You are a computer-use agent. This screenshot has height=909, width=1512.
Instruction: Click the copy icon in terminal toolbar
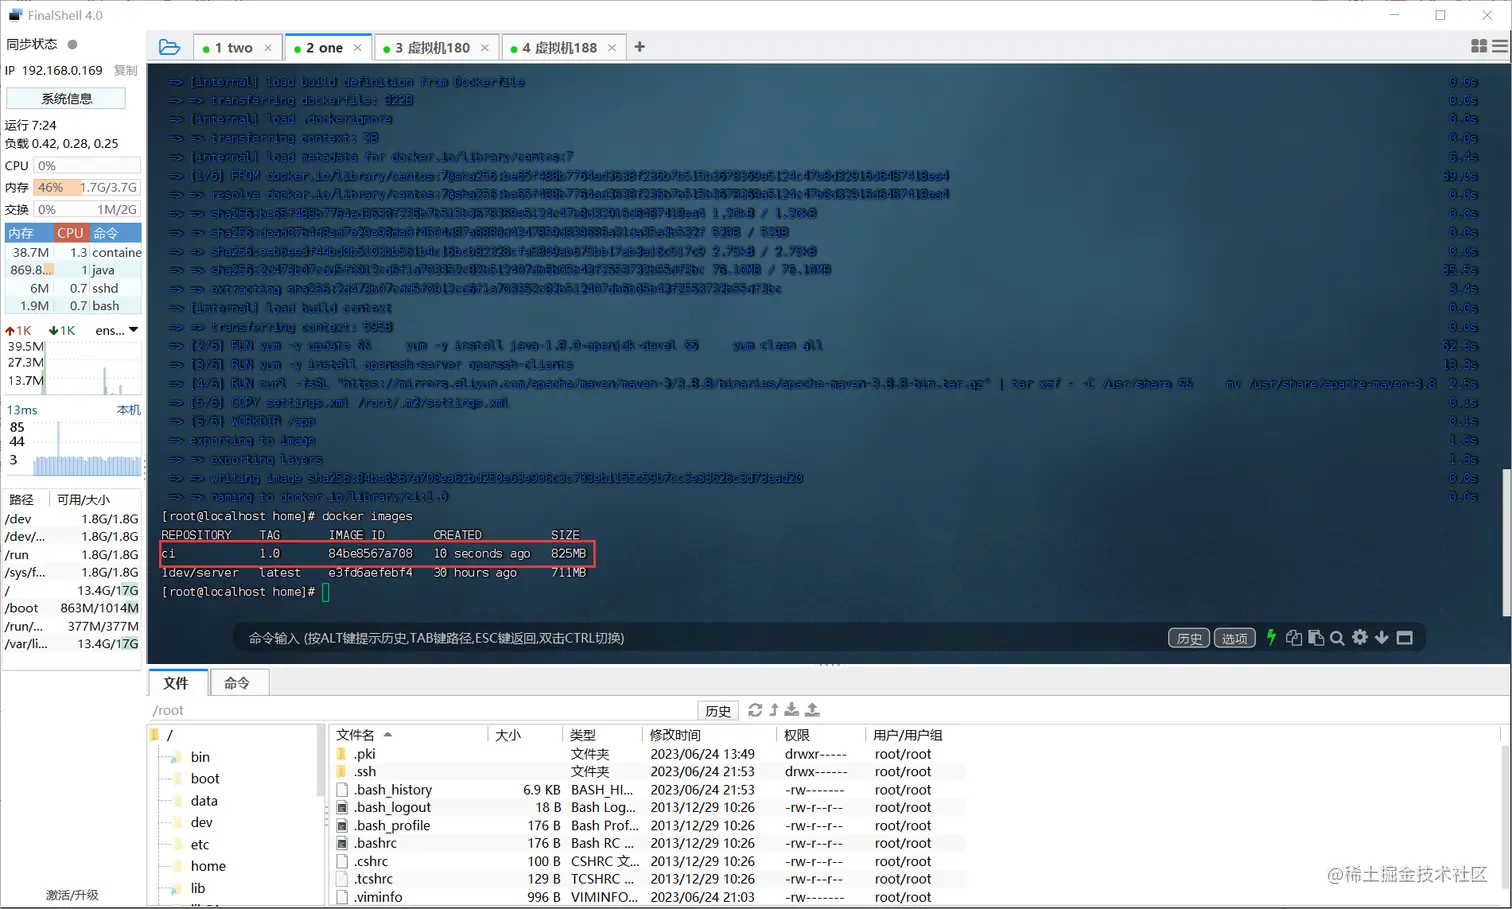[1294, 638]
